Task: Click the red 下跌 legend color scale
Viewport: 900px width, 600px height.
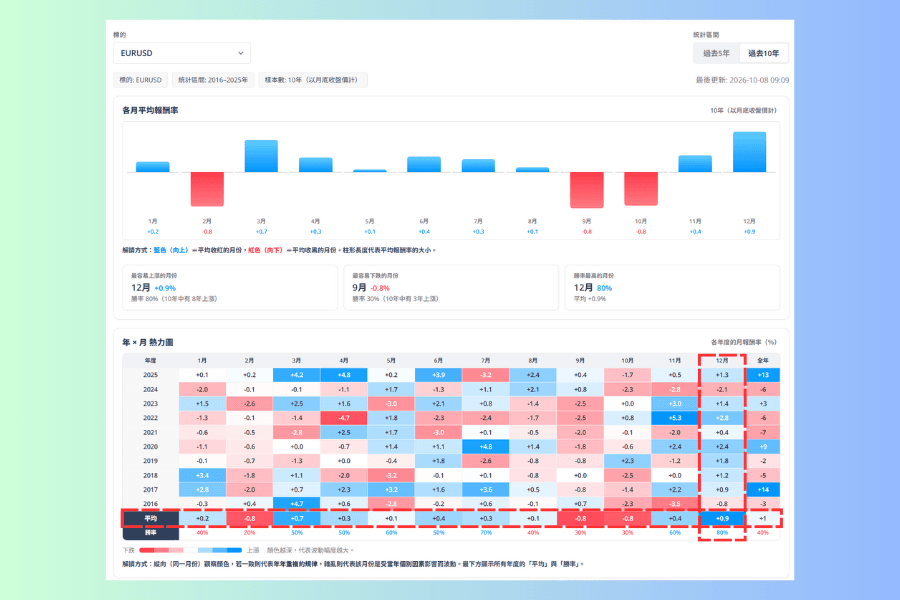Action: click(x=161, y=550)
